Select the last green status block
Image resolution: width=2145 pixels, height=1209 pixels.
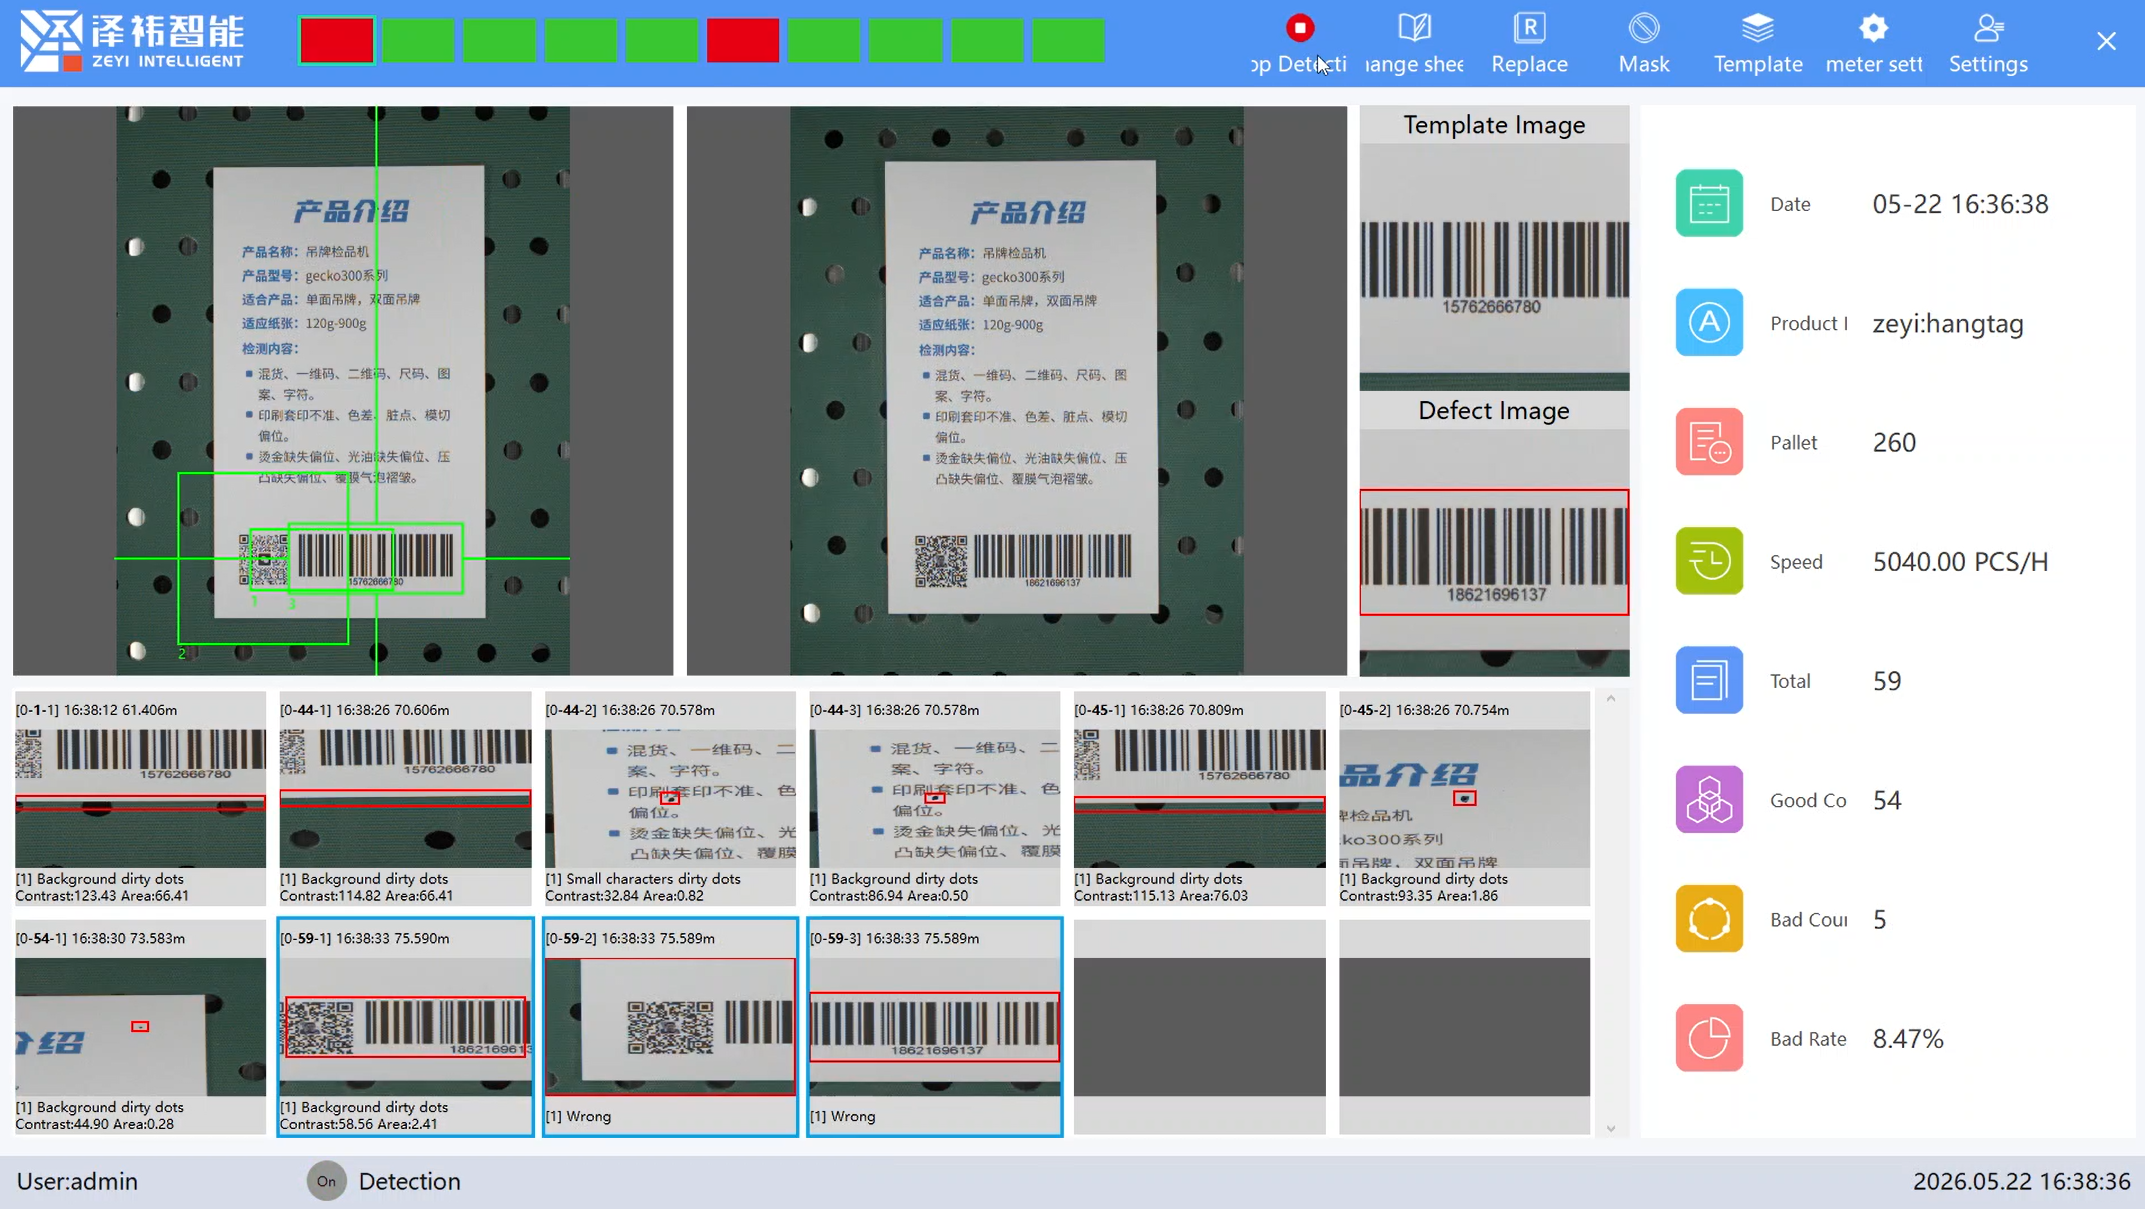[x=1068, y=41]
